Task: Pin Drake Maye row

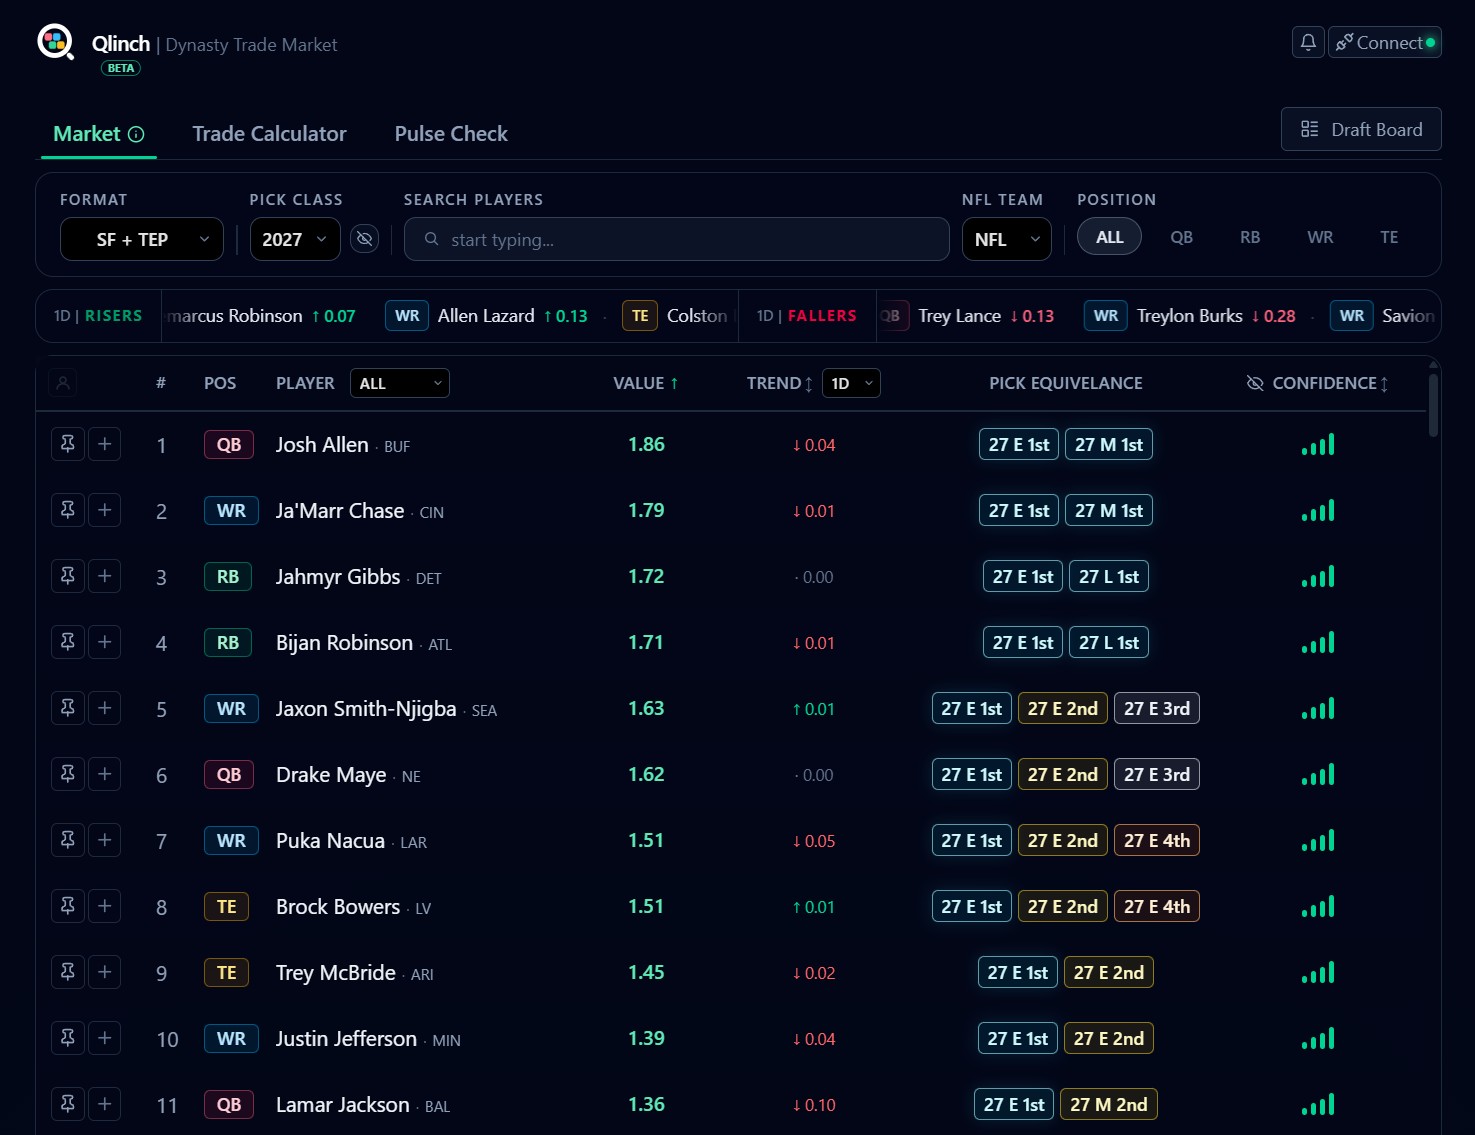Action: (x=68, y=774)
